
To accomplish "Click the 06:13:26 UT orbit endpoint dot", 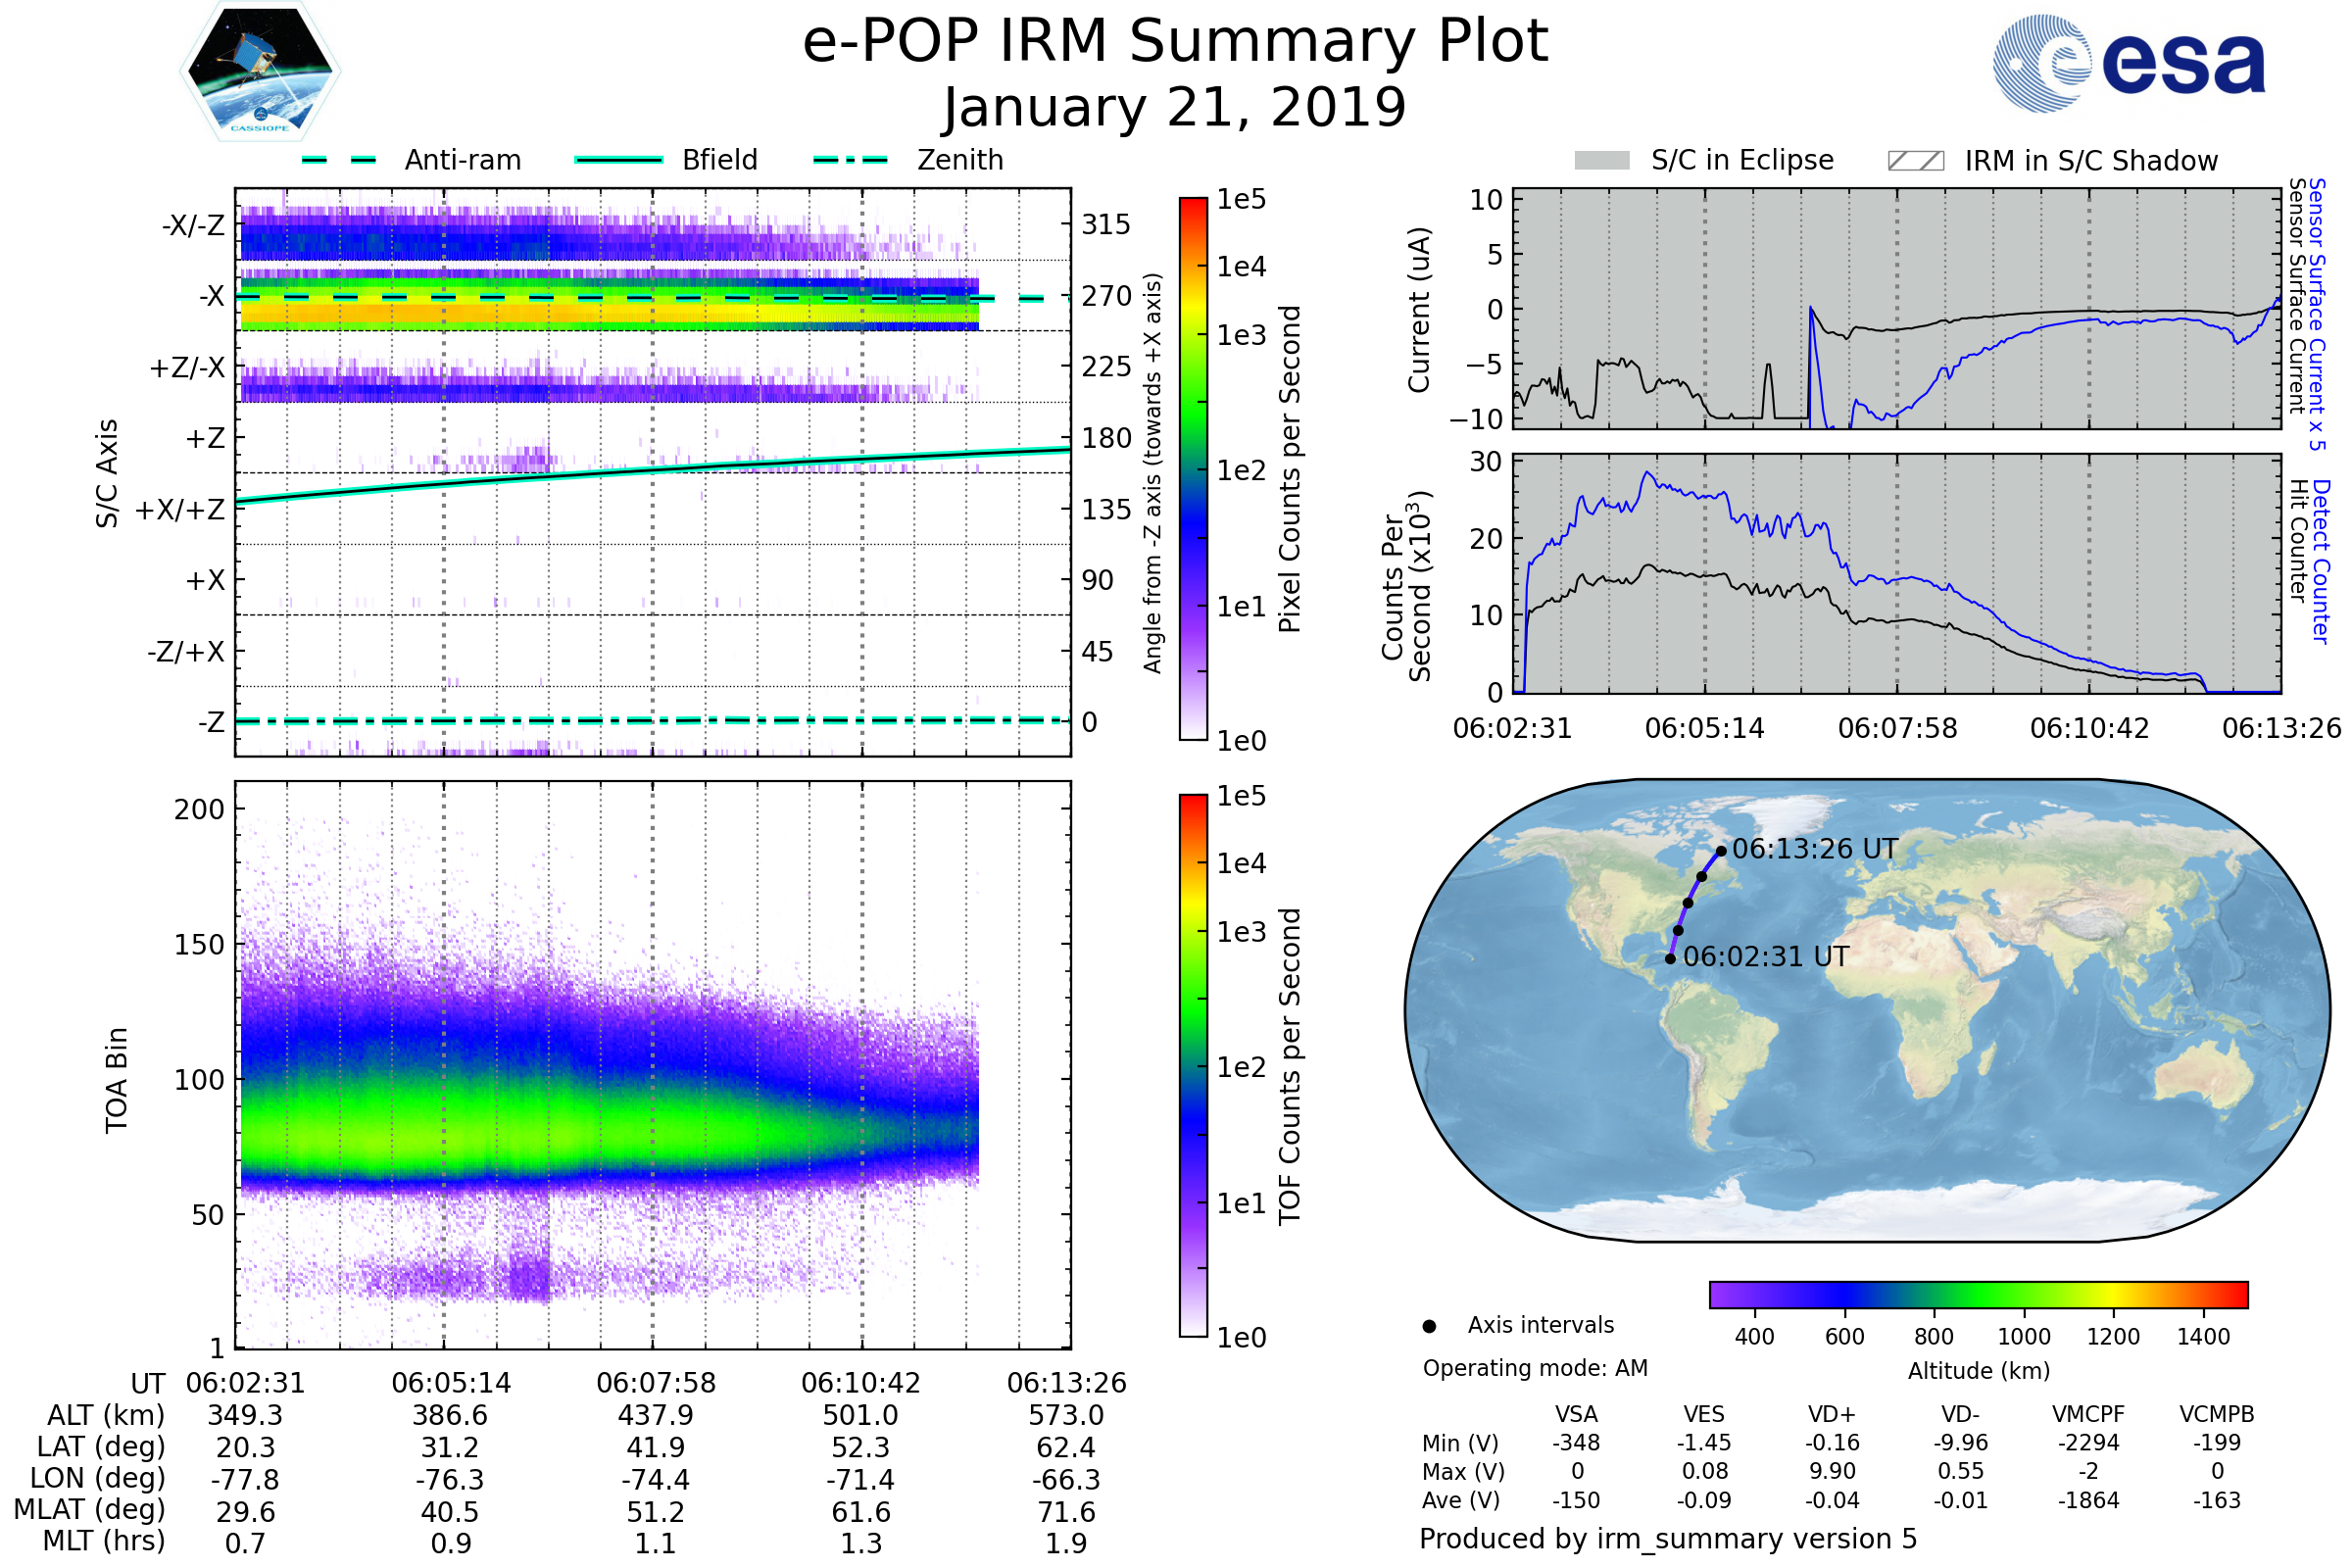I will tap(1721, 851).
